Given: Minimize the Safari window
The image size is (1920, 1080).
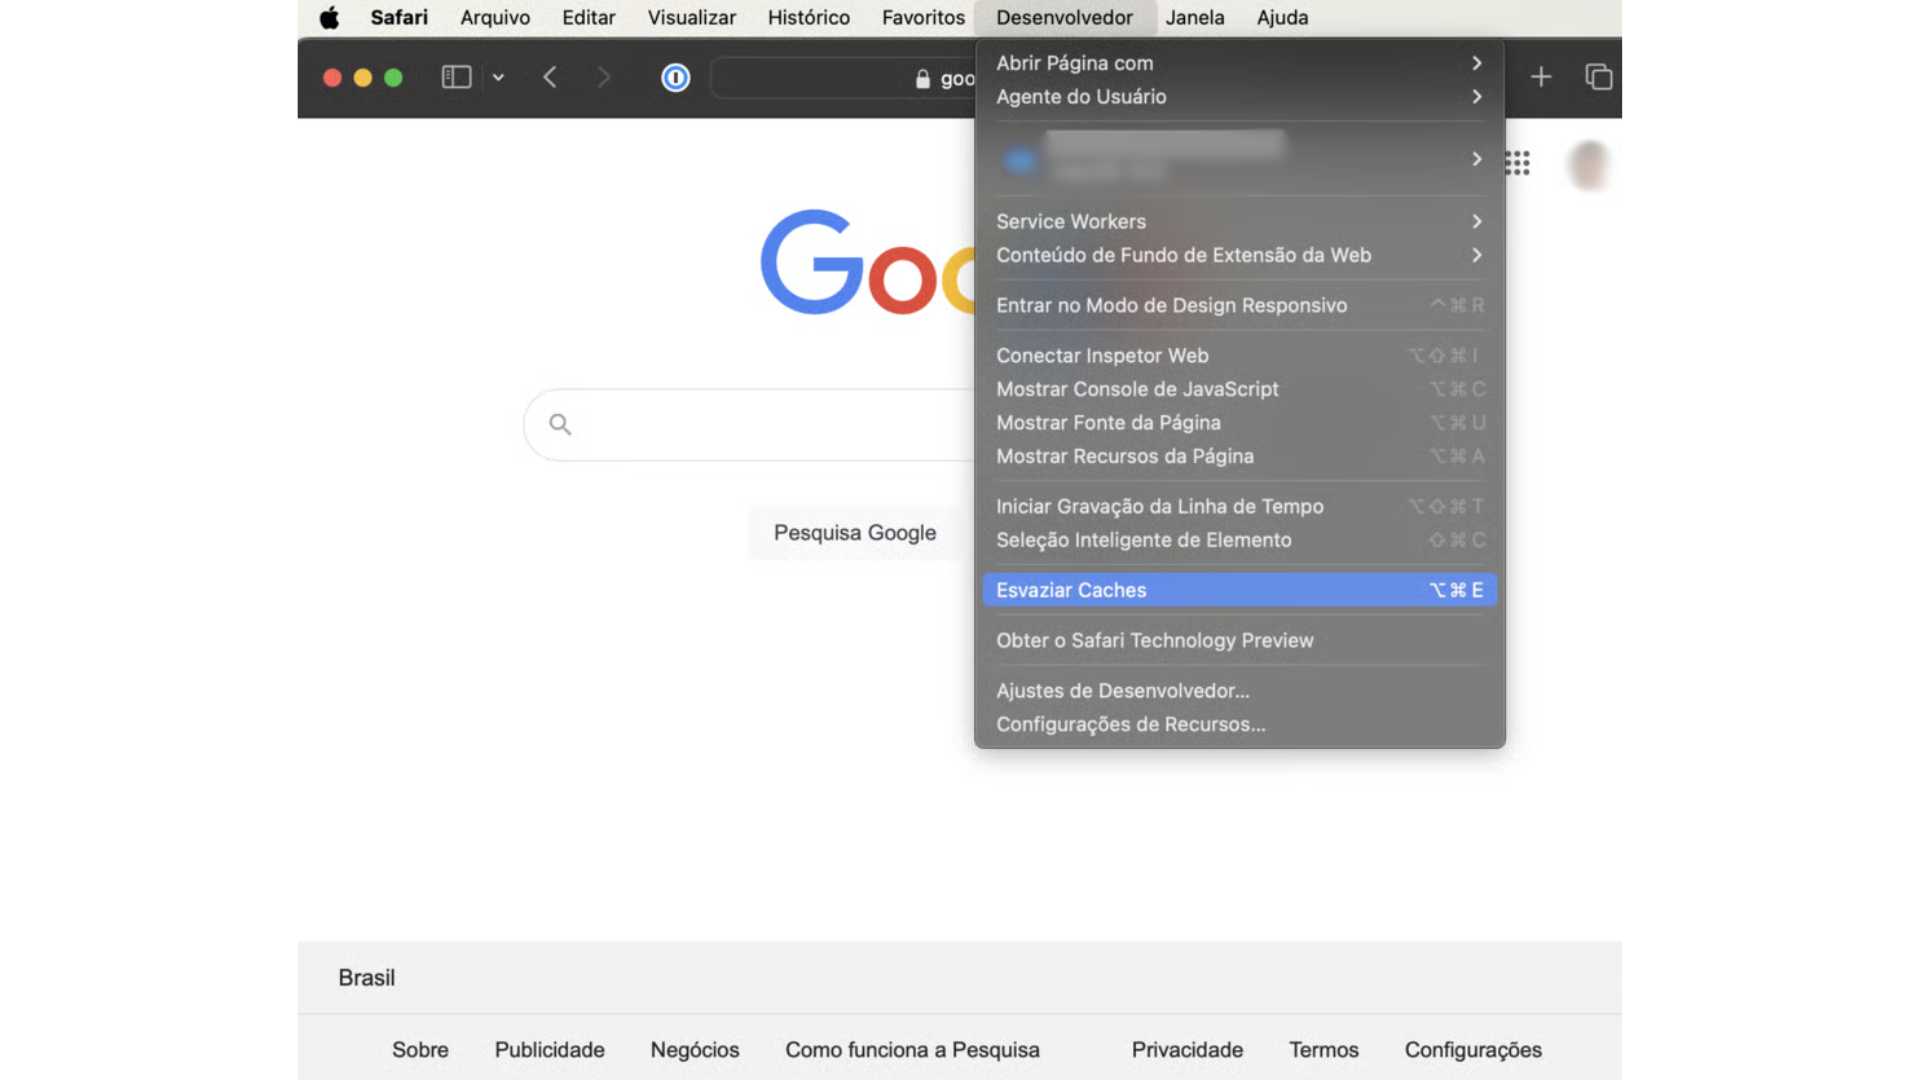Looking at the screenshot, I should 363,77.
